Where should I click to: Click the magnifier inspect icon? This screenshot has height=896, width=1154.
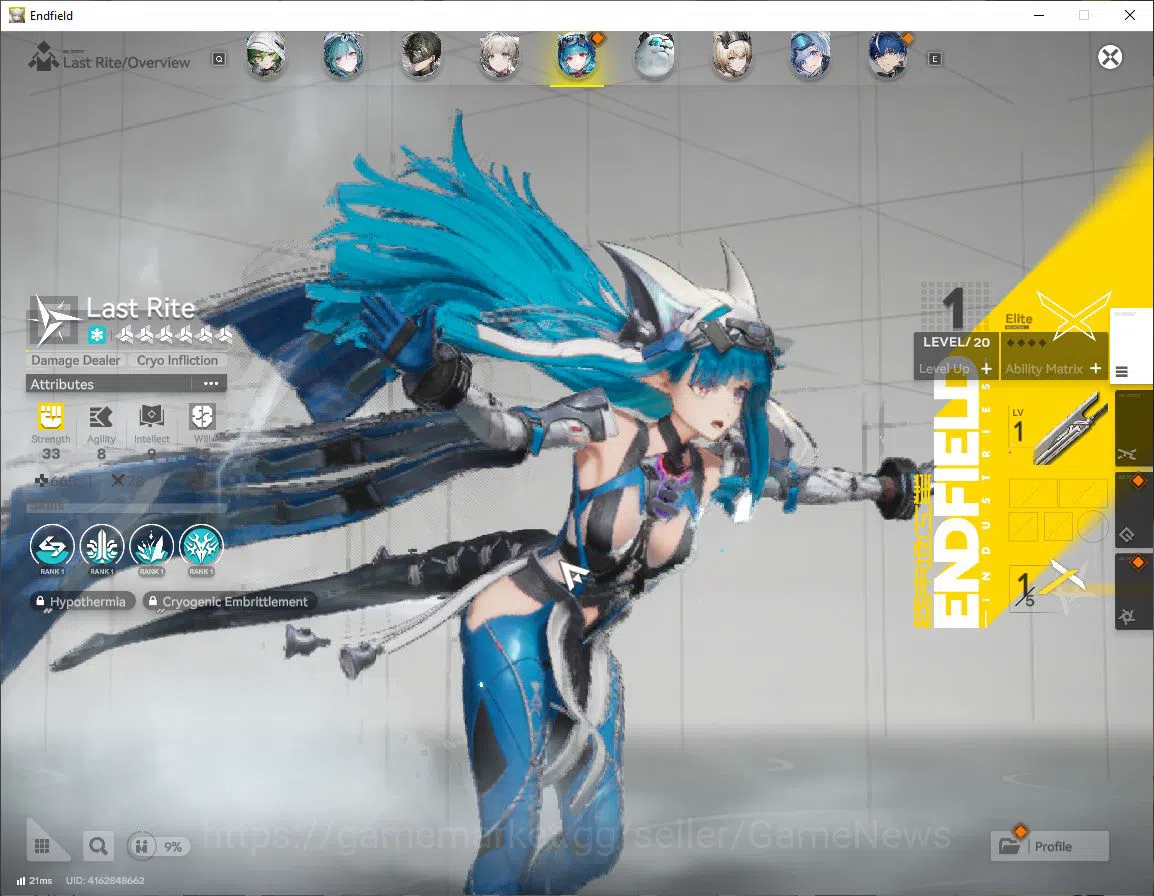click(98, 846)
